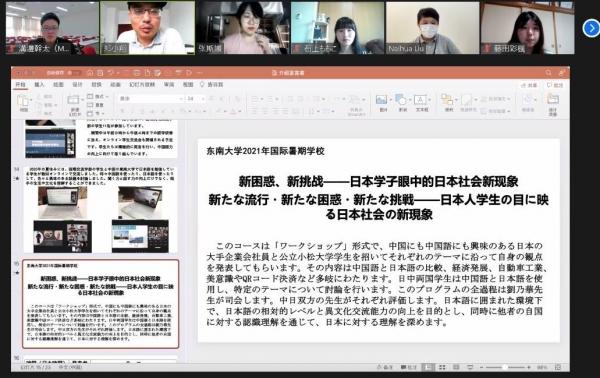The image size is (600, 378).
Task: Expand the New Slide dropdown arrow
Action: pos(82,100)
